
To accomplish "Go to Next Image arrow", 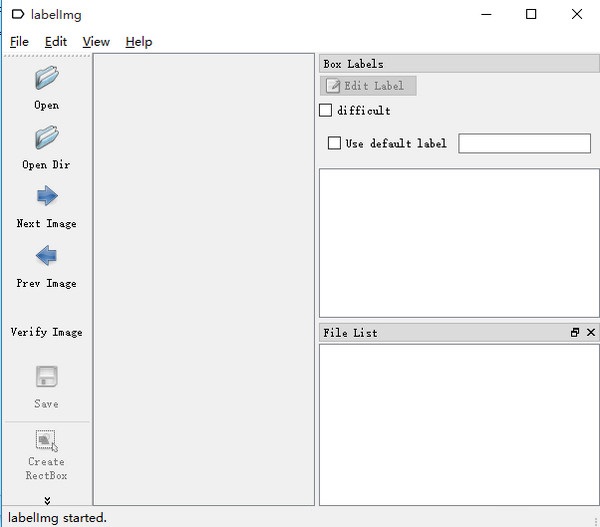I will [x=46, y=197].
